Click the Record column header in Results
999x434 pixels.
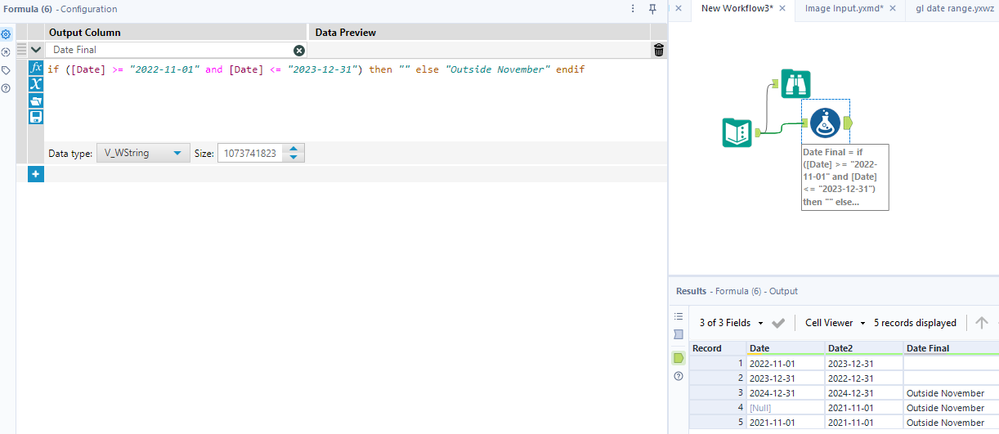pyautogui.click(x=718, y=348)
